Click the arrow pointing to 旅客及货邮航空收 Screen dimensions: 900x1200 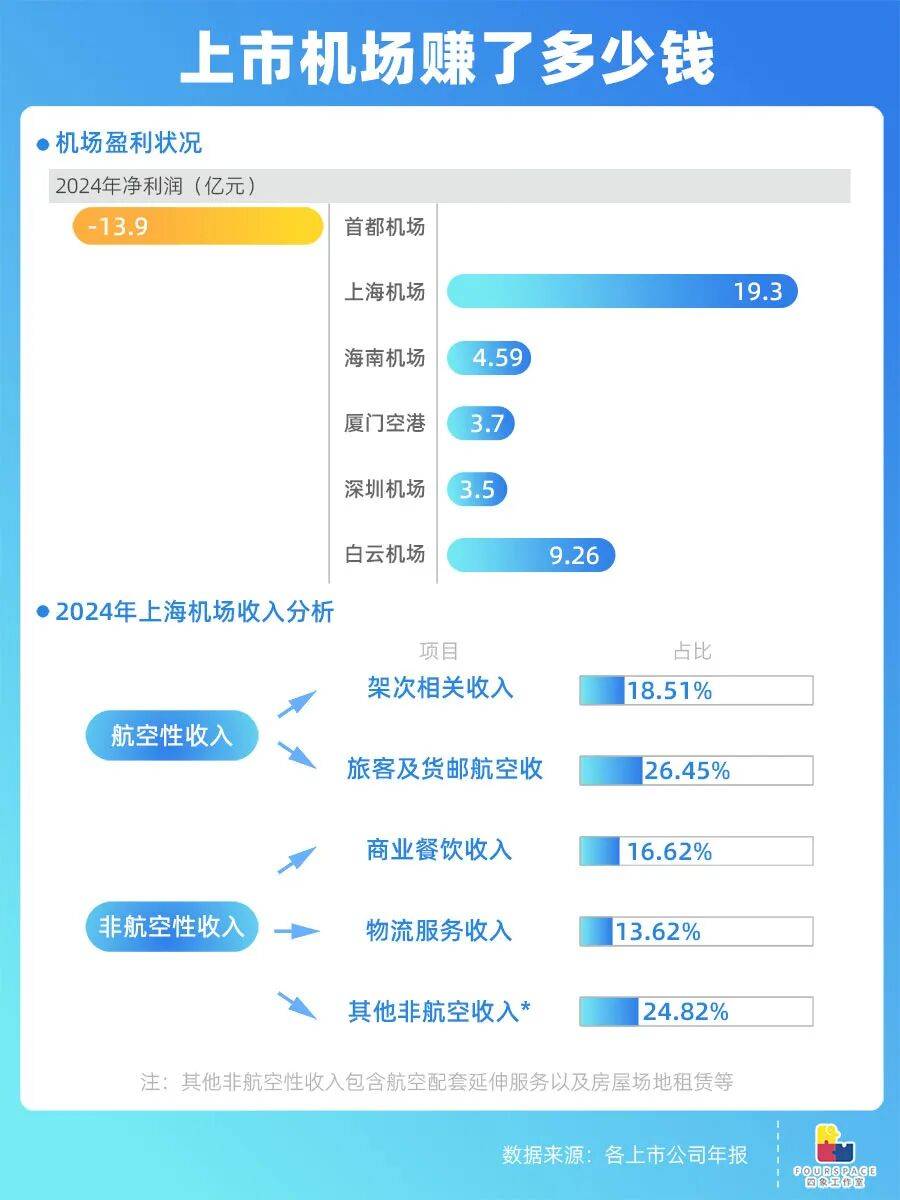tap(296, 755)
